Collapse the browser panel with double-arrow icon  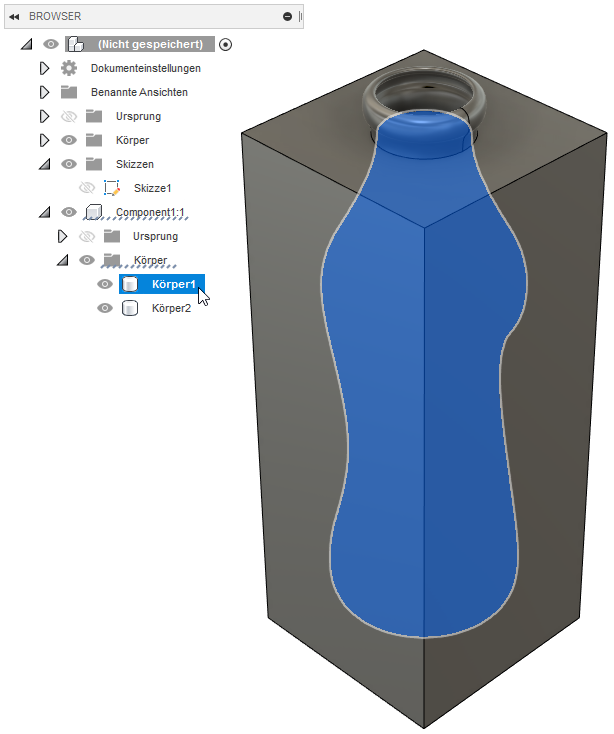point(14,17)
